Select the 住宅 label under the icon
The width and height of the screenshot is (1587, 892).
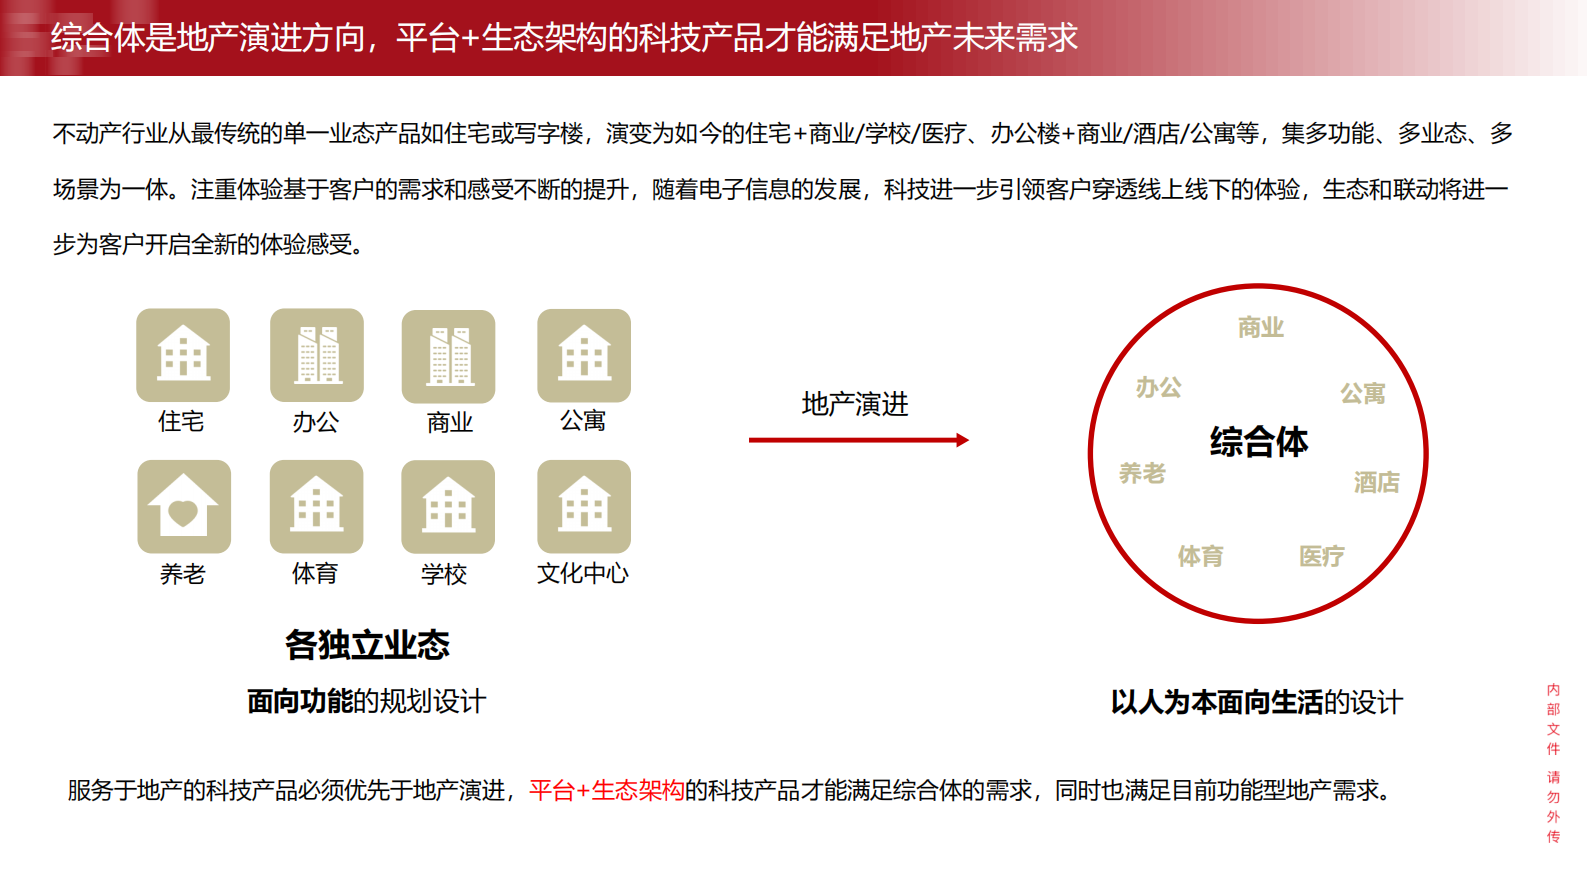tap(181, 422)
